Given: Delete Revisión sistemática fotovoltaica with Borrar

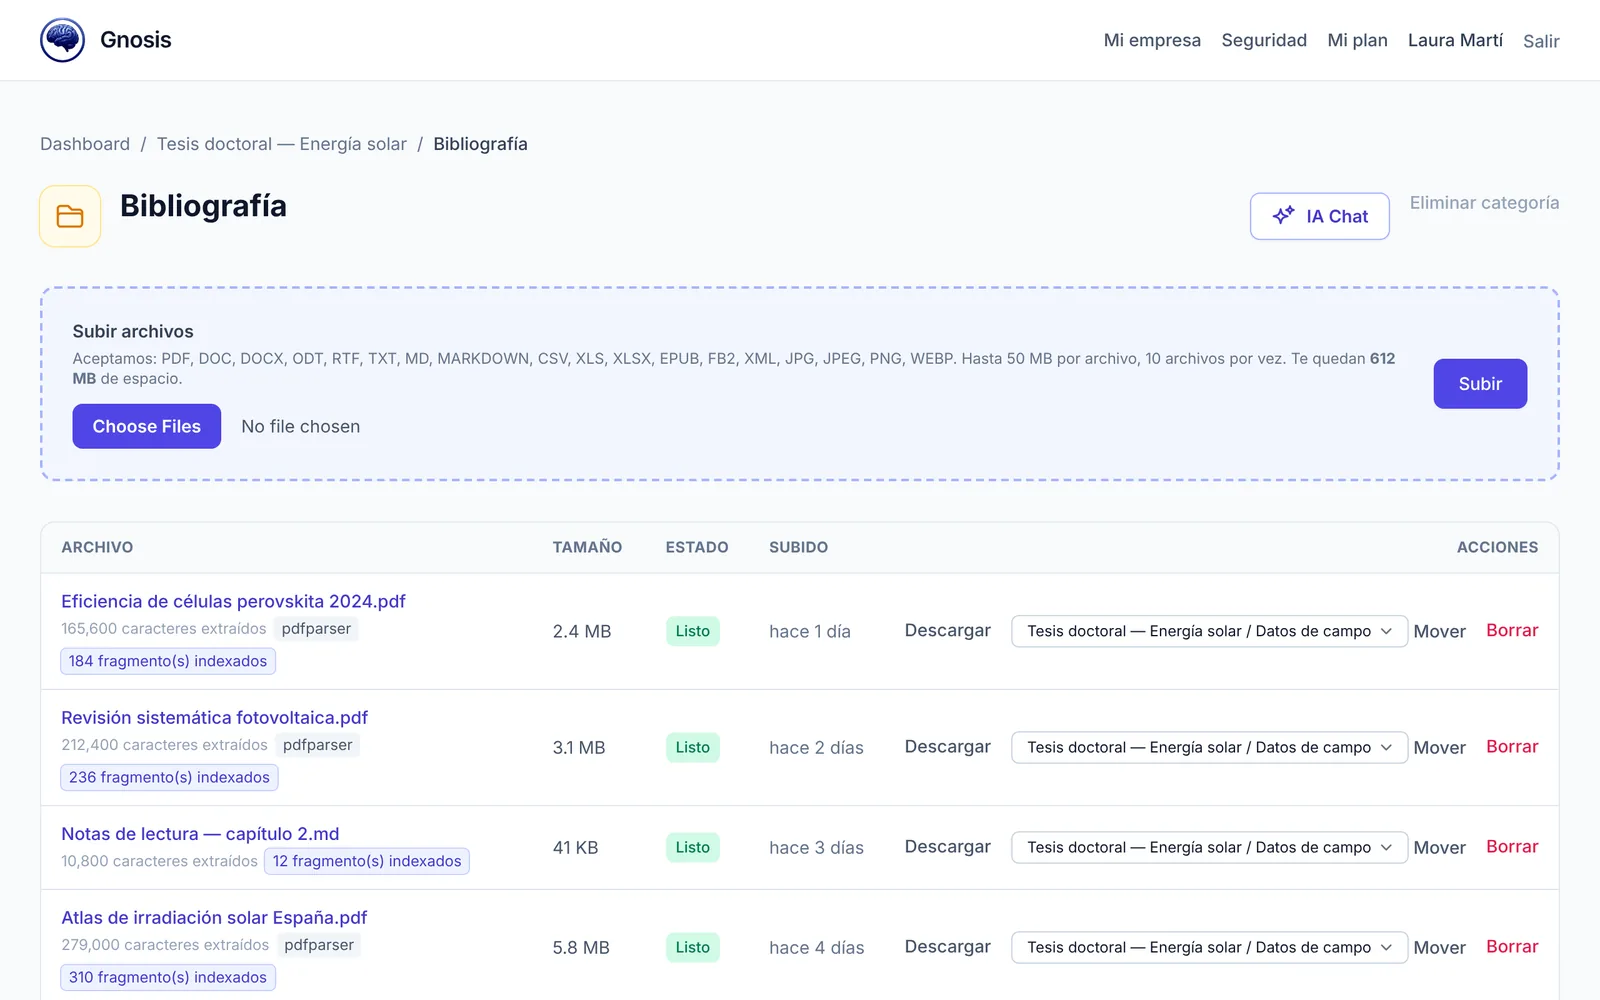Looking at the screenshot, I should tap(1512, 746).
